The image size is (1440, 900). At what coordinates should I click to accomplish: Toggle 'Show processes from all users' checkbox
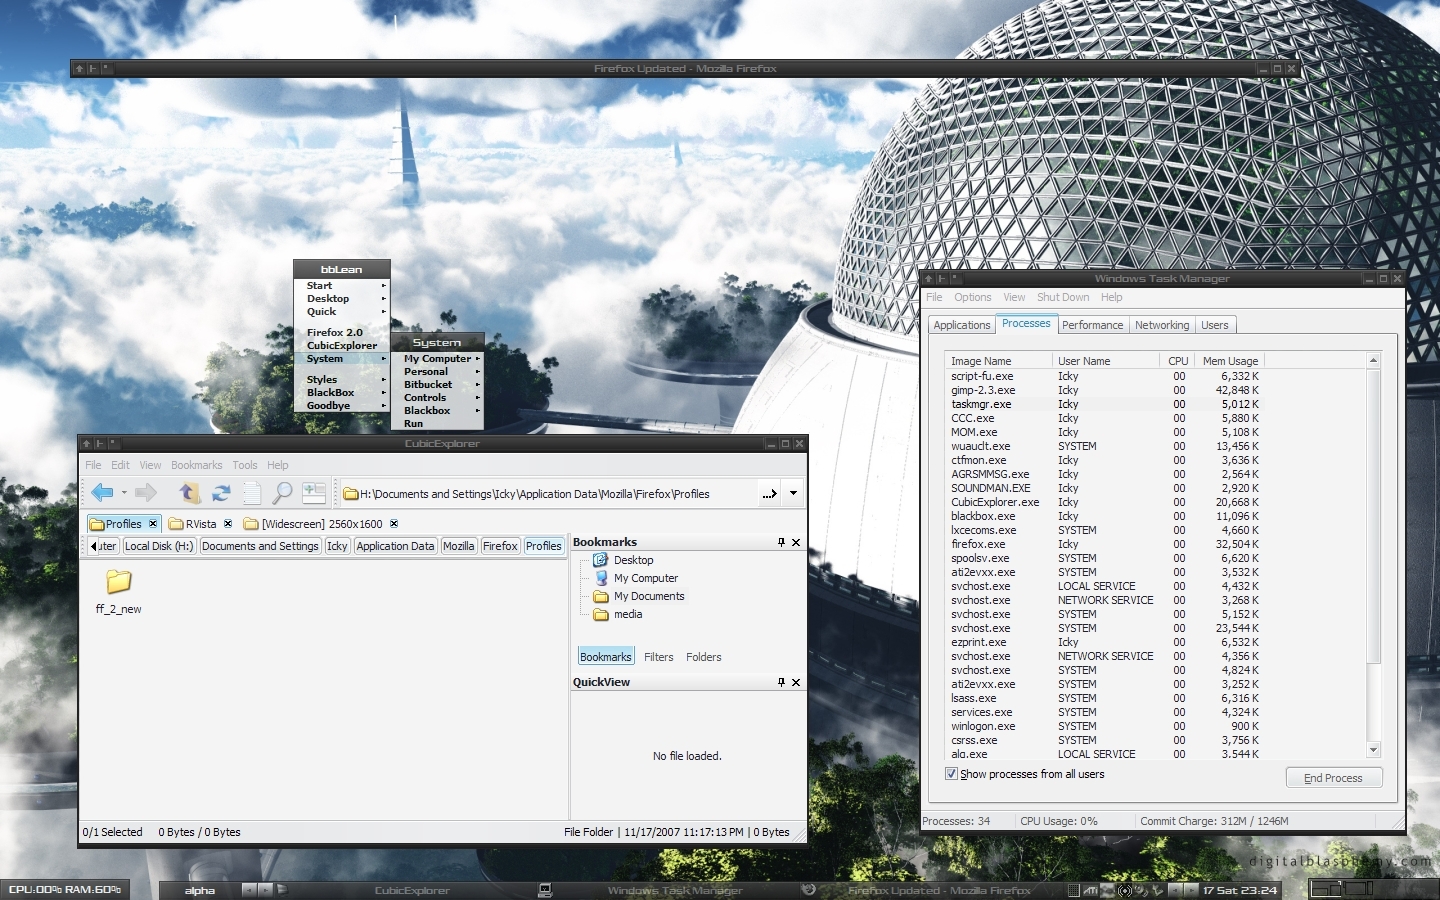pyautogui.click(x=951, y=774)
